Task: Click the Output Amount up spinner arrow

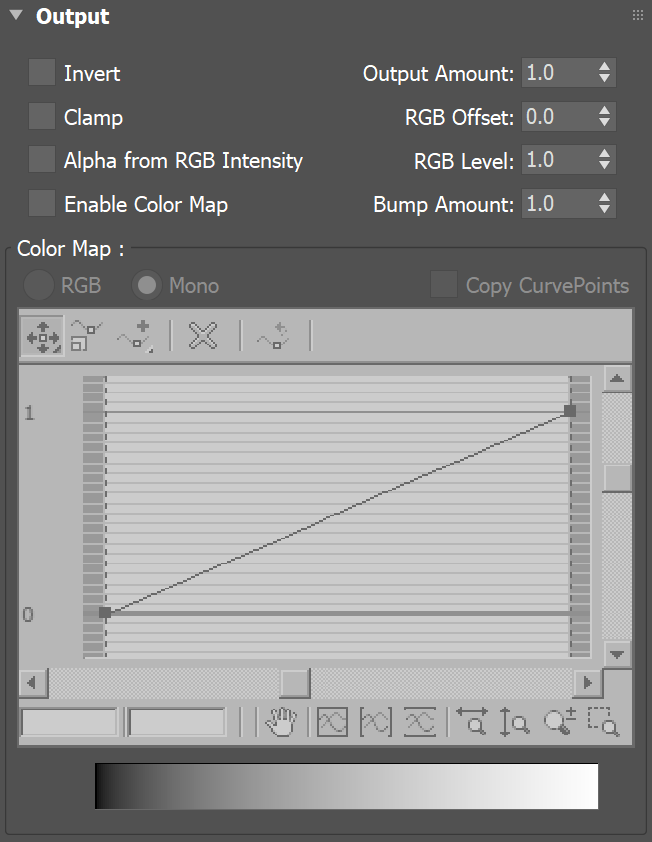Action: 605,67
